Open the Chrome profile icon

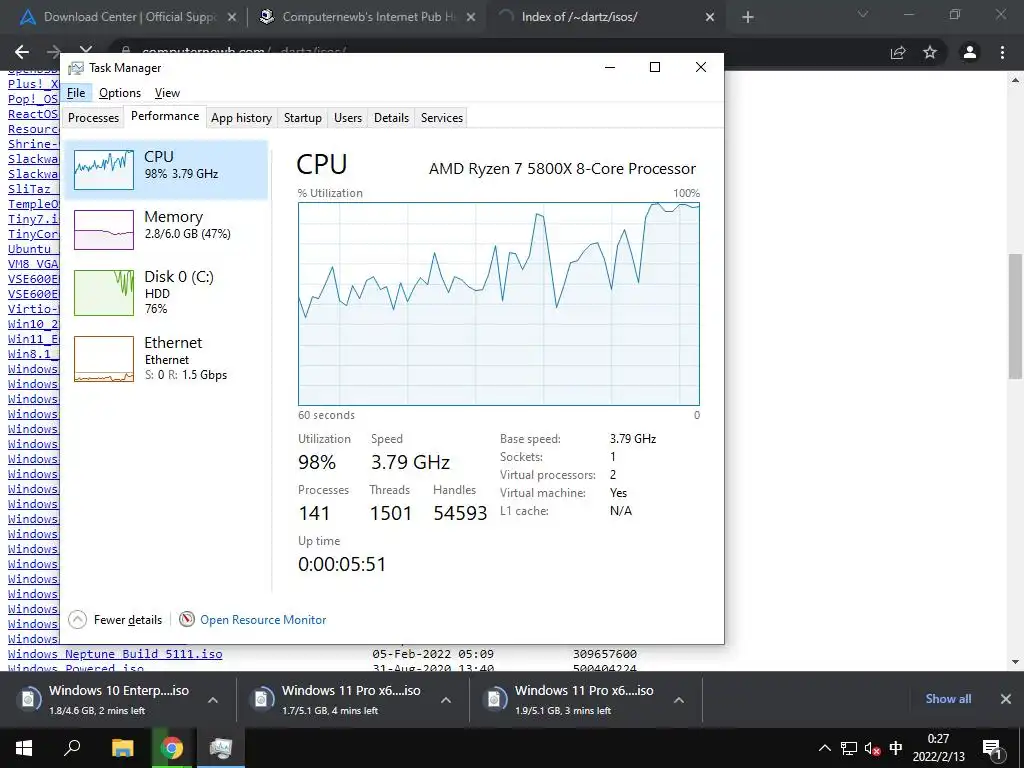[970, 52]
